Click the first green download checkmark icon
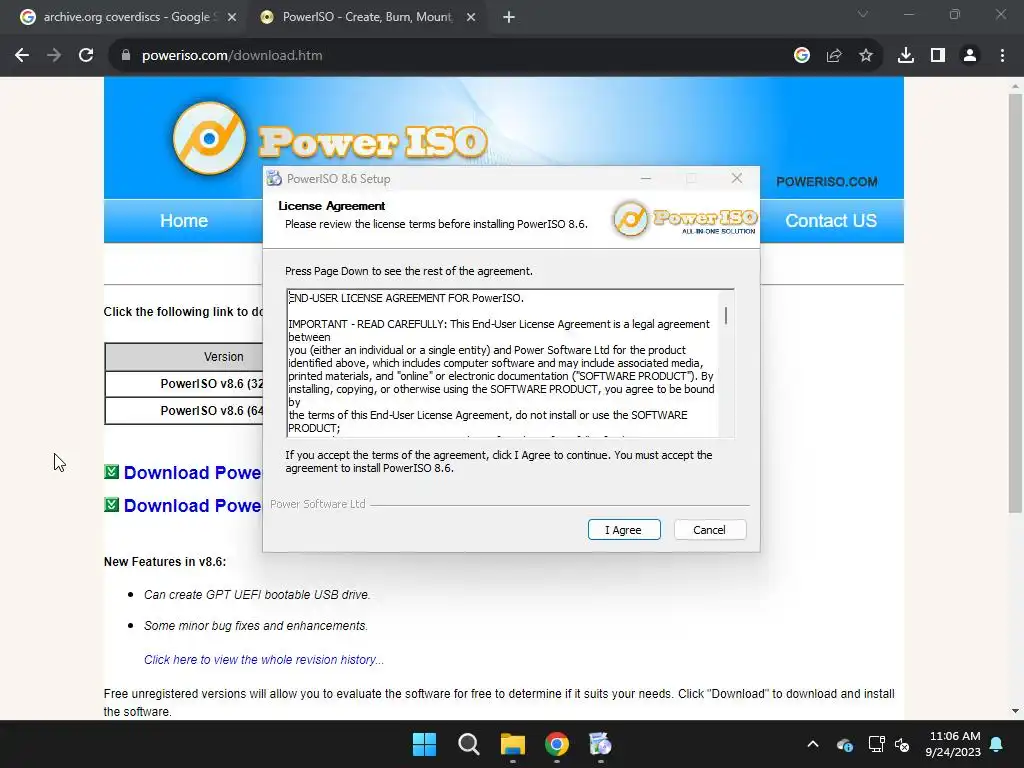1024x768 pixels. click(x=112, y=472)
